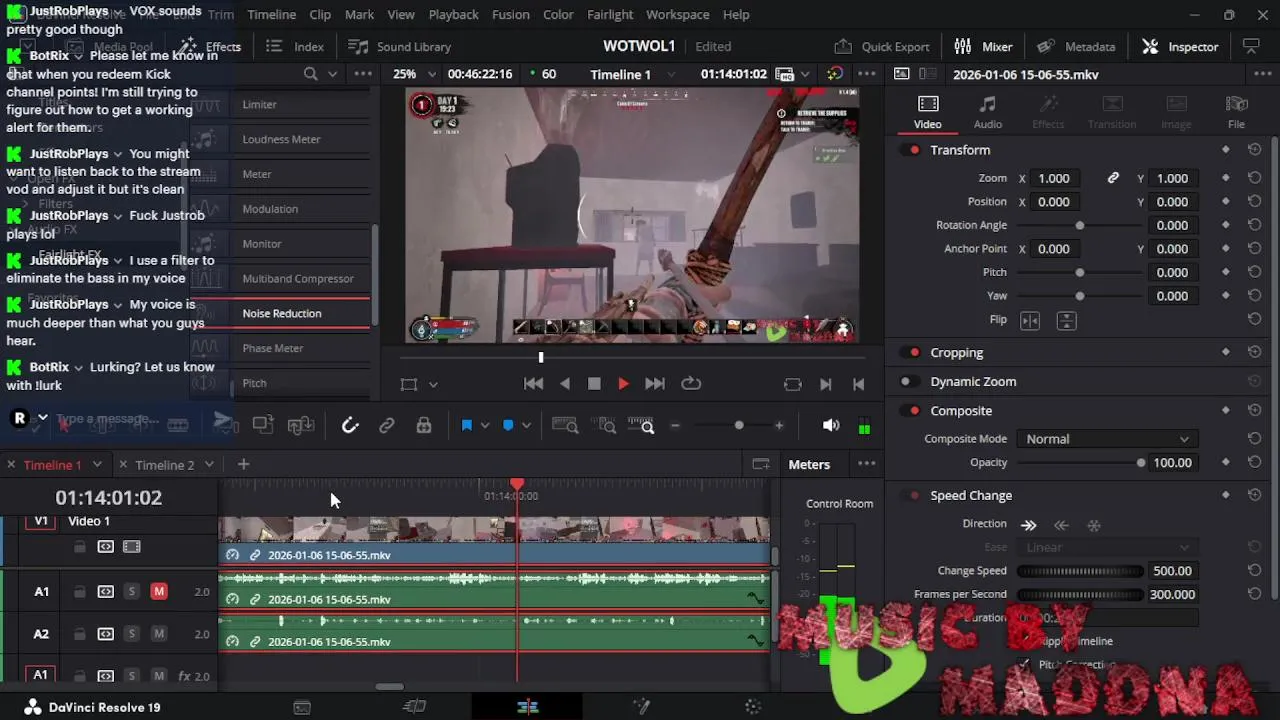Viewport: 1280px width, 720px height.
Task: Click the custom zoom icon
Action: click(x=641, y=425)
